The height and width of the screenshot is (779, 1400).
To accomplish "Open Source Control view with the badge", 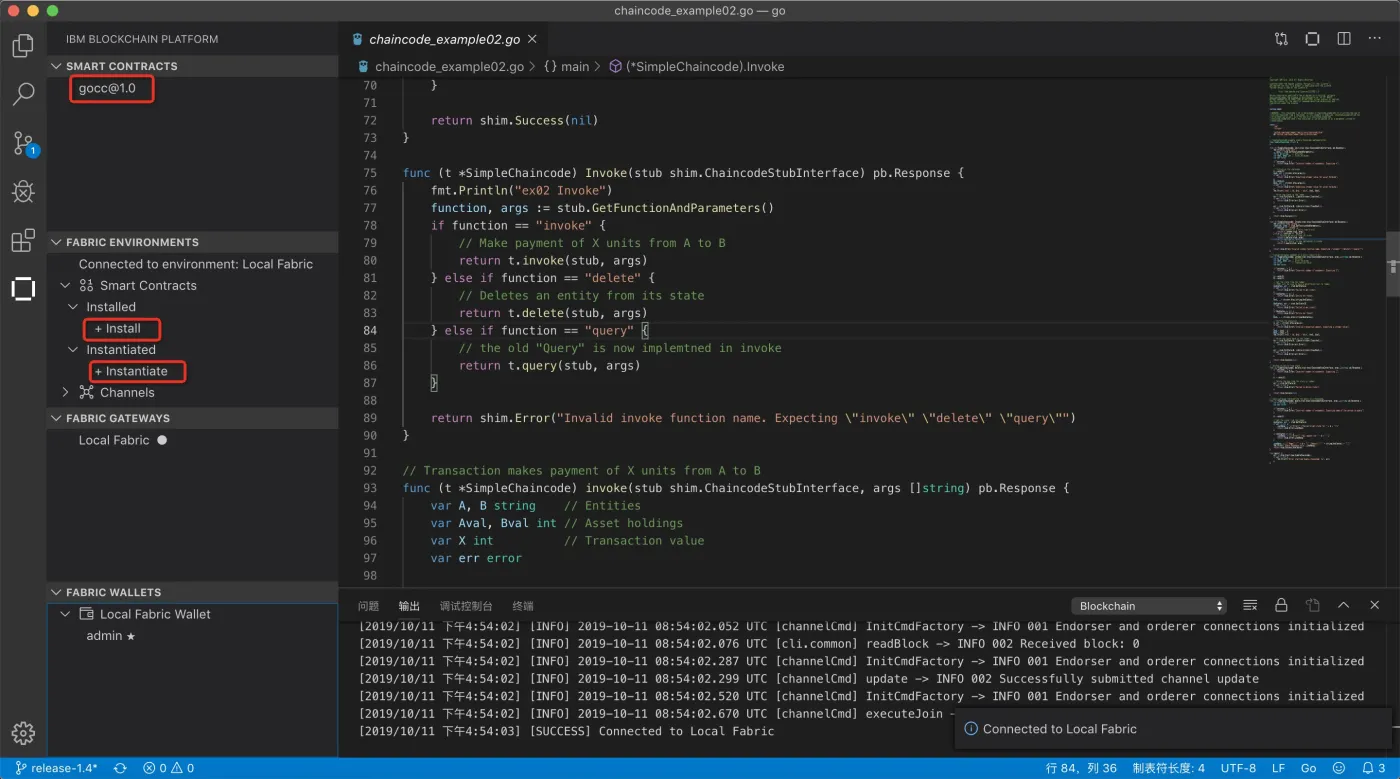I will pyautogui.click(x=23, y=143).
